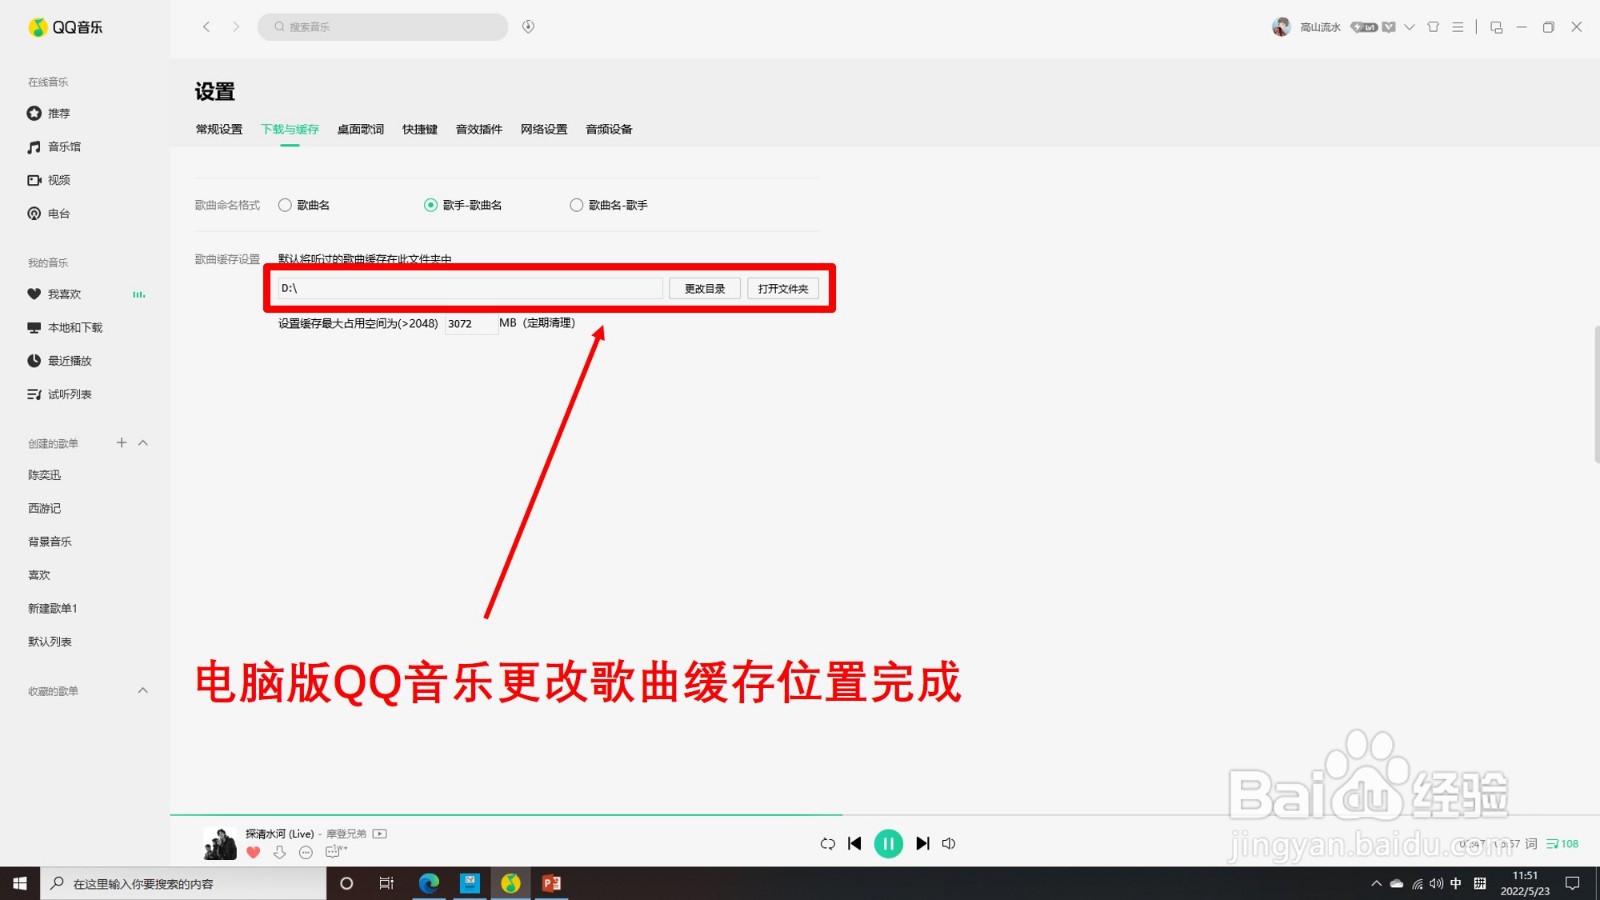The image size is (1600, 900).
Task: Click 打开文件夹 button
Action: click(783, 288)
